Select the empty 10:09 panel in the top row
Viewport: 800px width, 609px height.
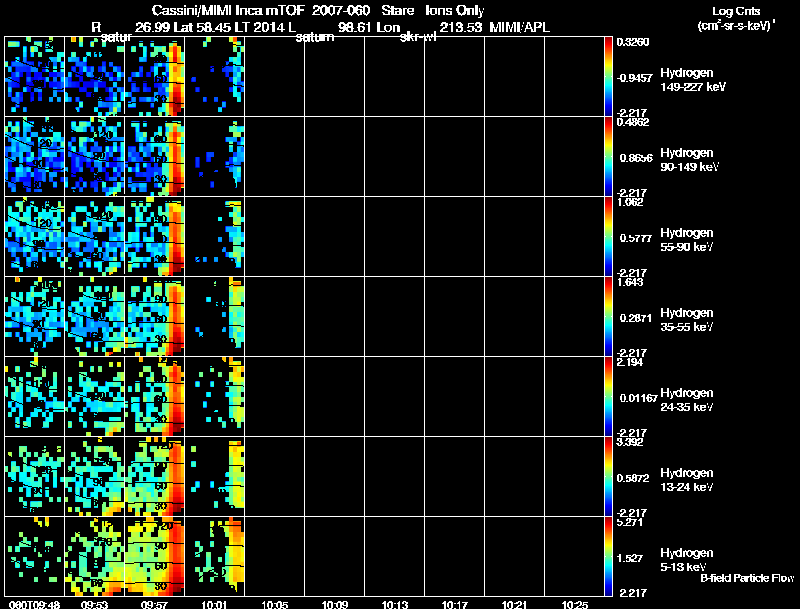tap(334, 75)
